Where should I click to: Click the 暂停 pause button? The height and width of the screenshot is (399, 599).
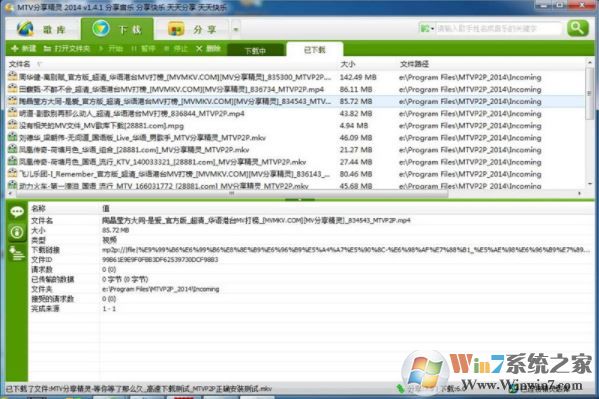point(143,49)
